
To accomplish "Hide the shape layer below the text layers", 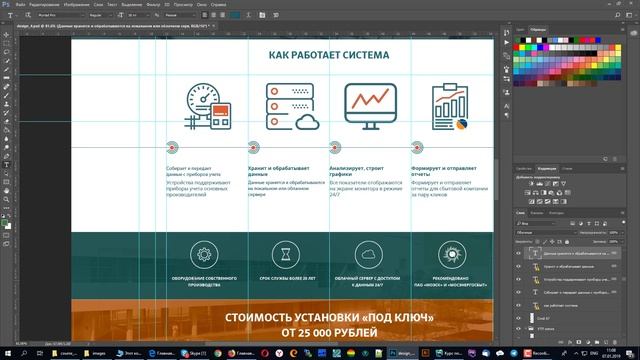I will pos(518,318).
